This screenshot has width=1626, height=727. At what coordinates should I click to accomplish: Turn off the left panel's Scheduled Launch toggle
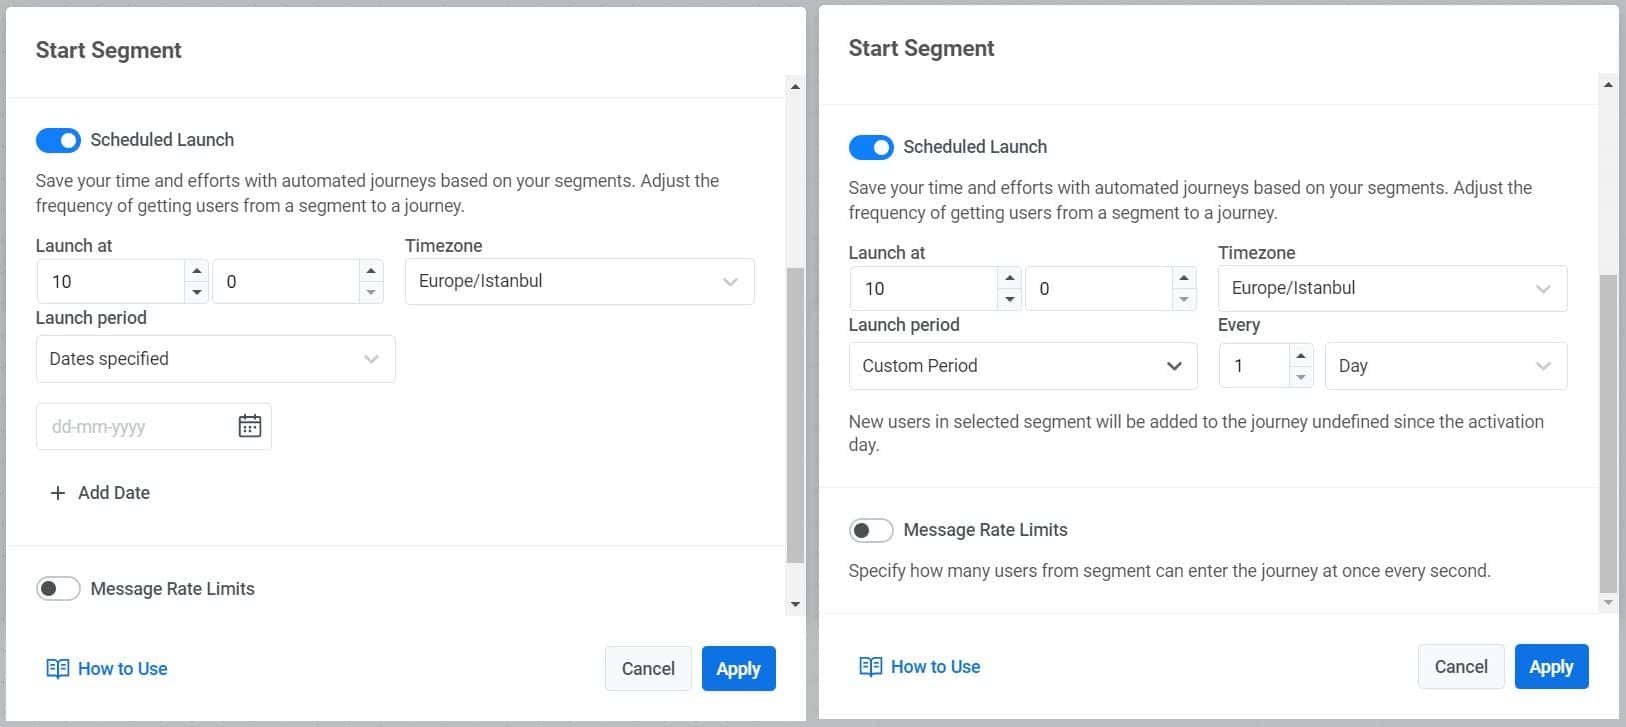coord(58,140)
